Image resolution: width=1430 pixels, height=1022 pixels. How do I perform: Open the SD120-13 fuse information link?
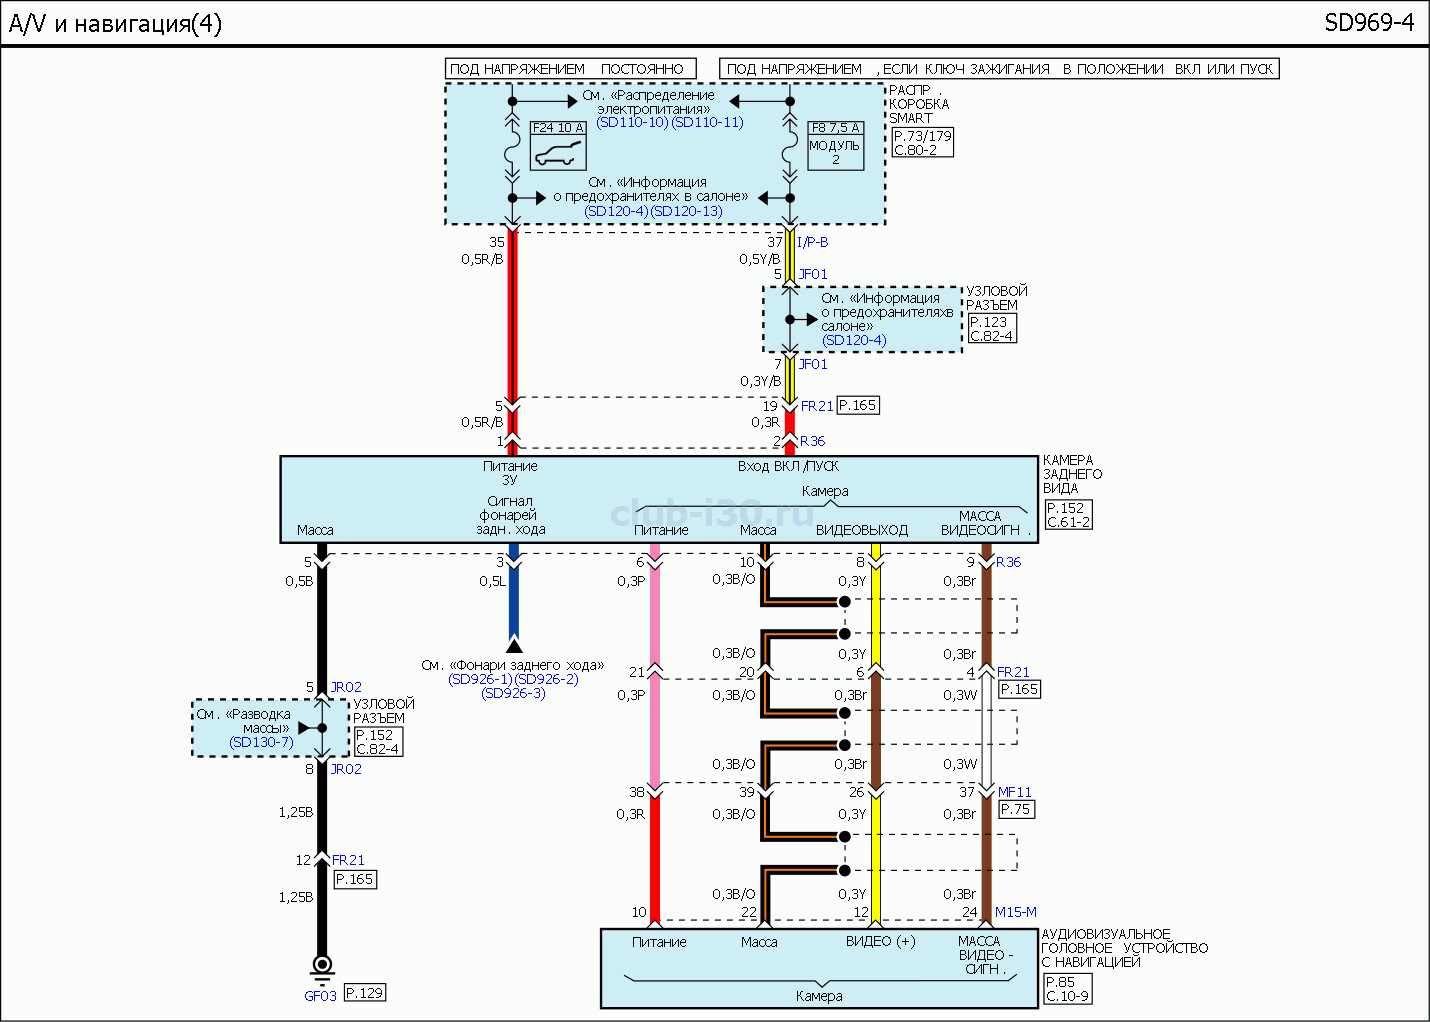[x=686, y=211]
